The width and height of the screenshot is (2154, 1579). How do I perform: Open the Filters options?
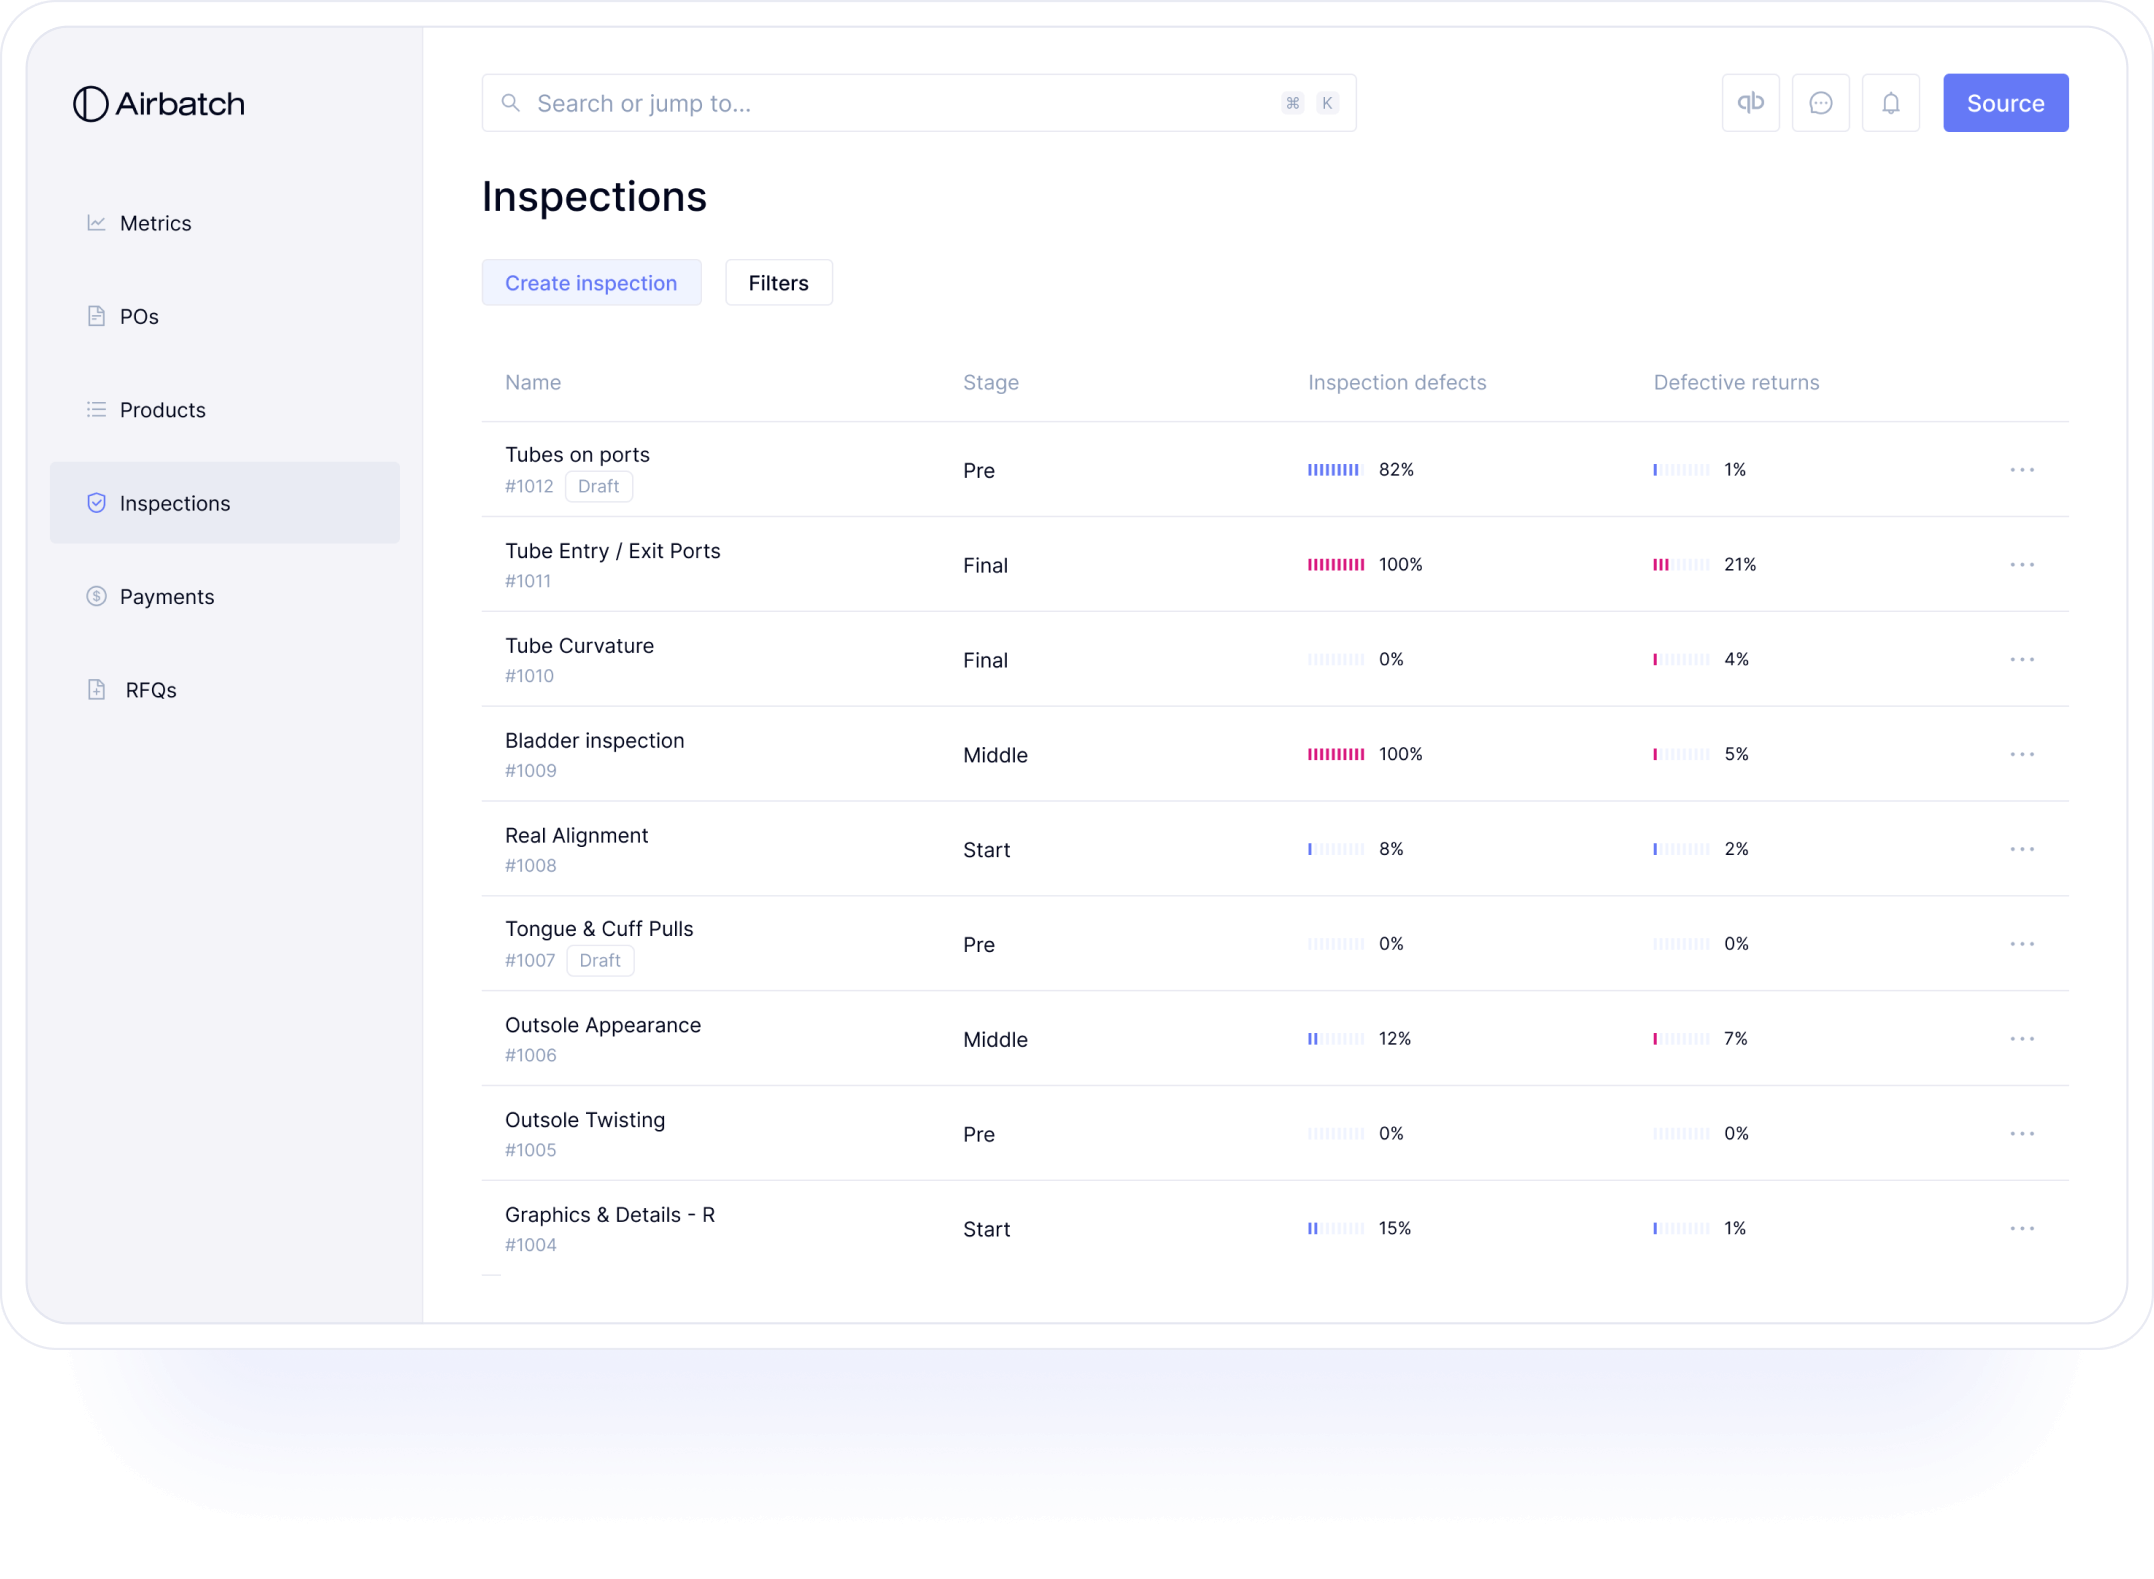click(x=778, y=283)
